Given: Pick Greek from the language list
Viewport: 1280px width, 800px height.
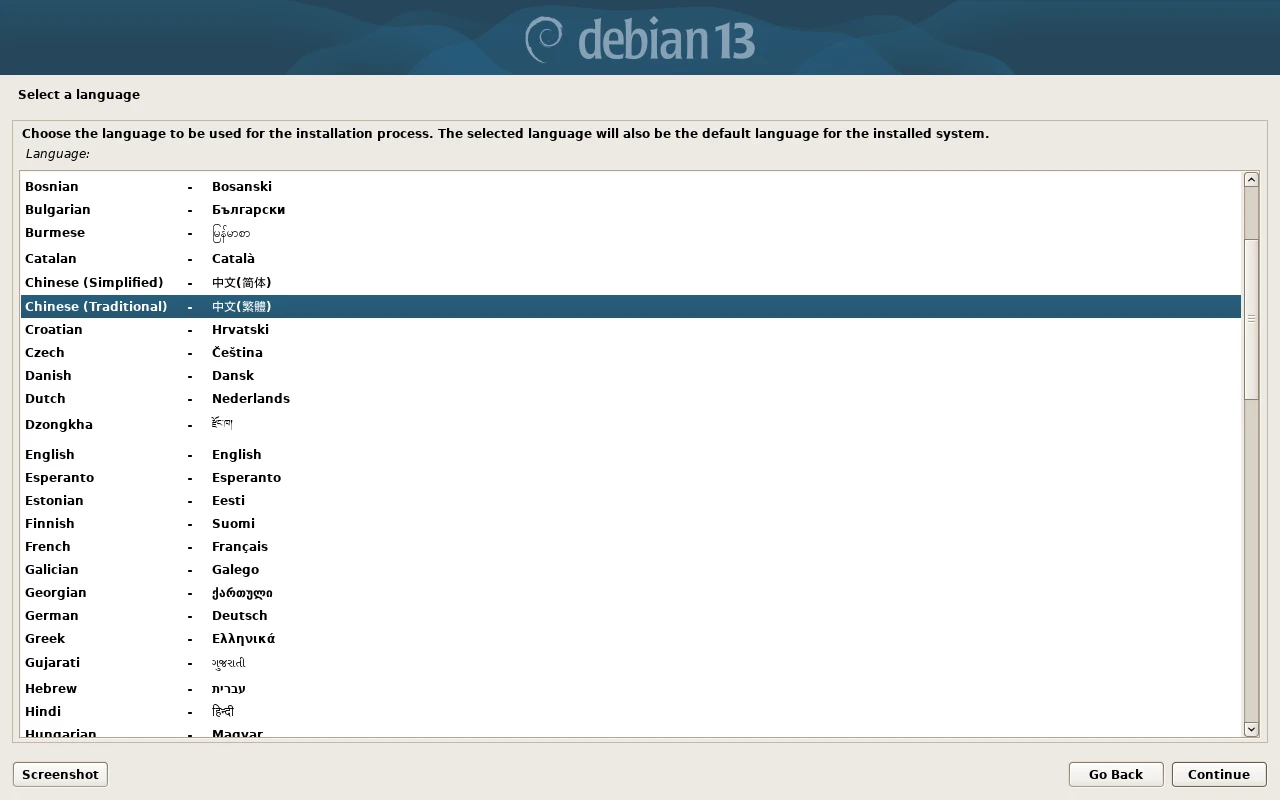Looking at the screenshot, I should [45, 638].
